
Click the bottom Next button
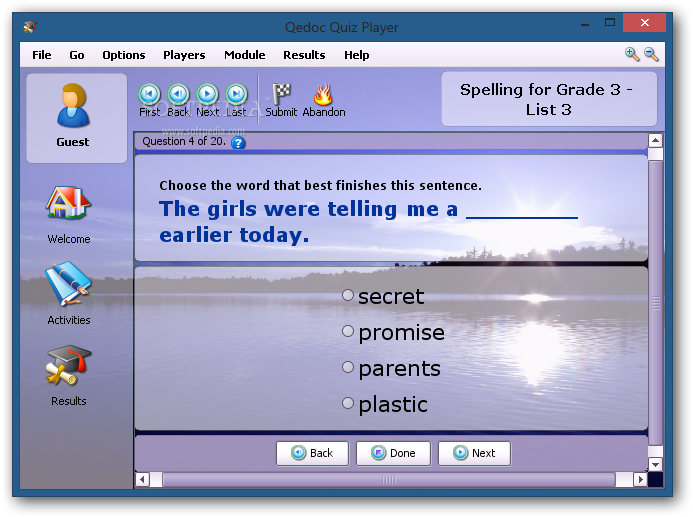[x=474, y=453]
